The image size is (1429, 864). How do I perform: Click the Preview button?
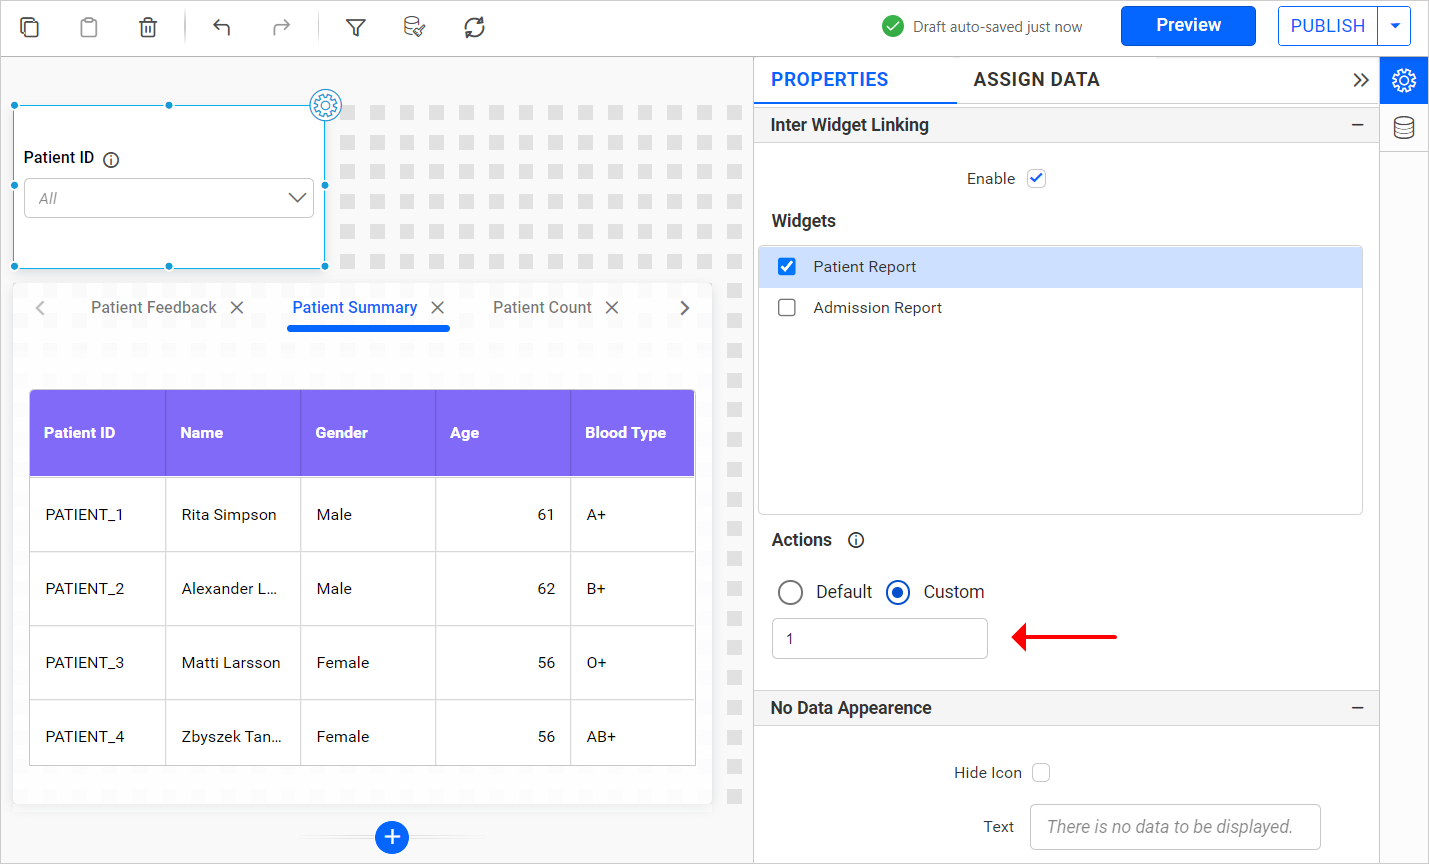tap(1188, 25)
